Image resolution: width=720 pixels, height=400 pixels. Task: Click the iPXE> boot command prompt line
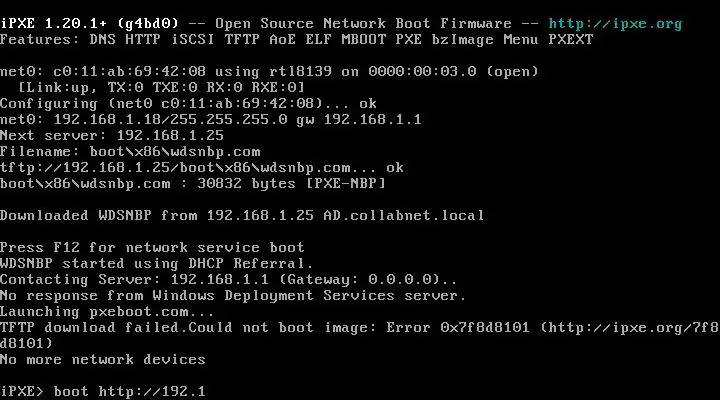[x=103, y=390]
